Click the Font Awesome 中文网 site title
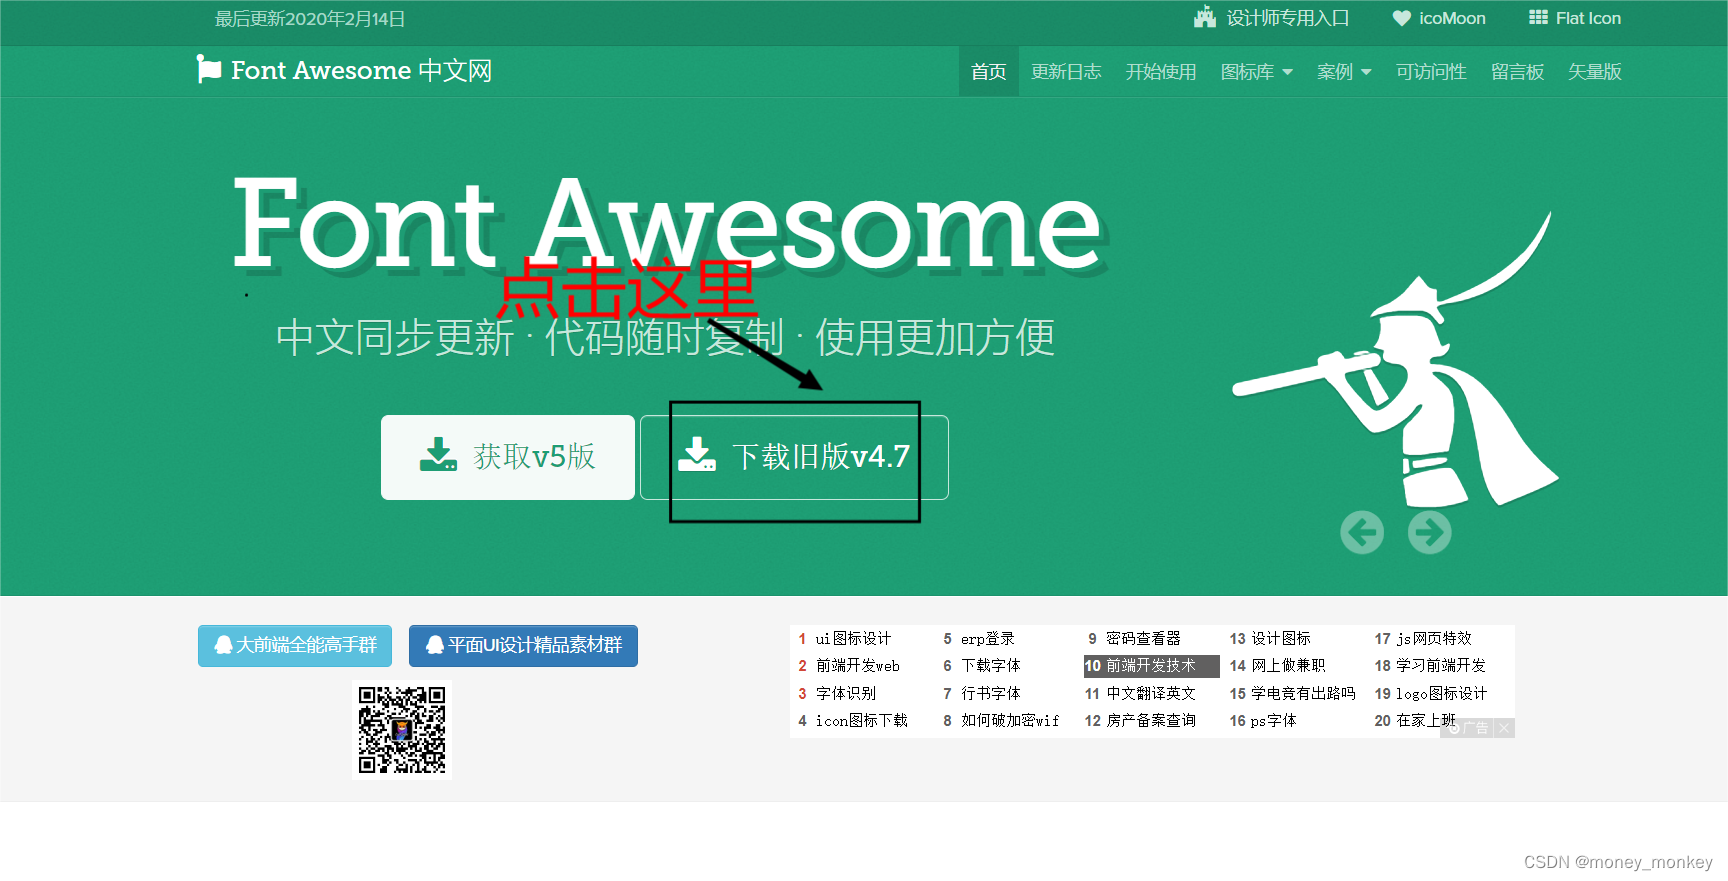1728x881 pixels. coord(344,70)
